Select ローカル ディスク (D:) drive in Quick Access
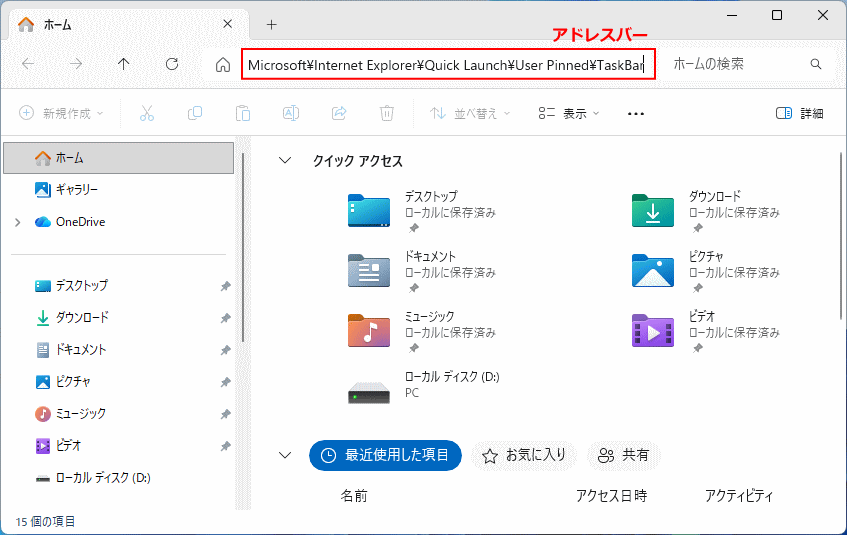The image size is (847, 535). coord(368,392)
